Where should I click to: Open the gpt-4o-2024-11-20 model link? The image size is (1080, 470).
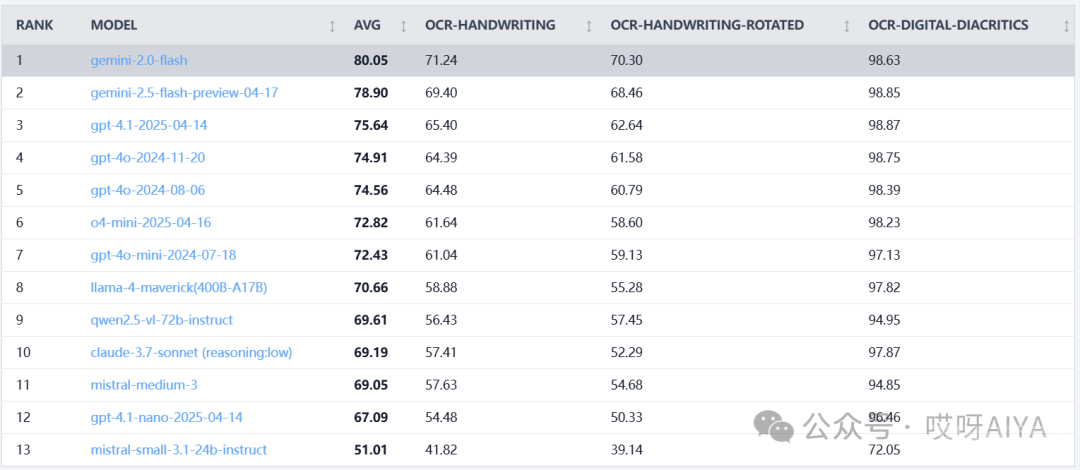click(148, 158)
